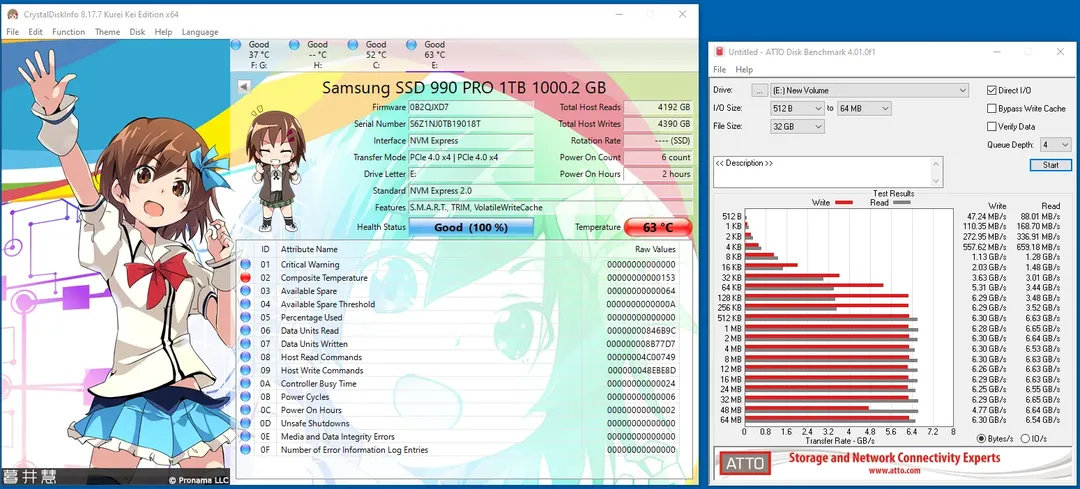Click status orb for Host Write Commands

click(x=246, y=371)
